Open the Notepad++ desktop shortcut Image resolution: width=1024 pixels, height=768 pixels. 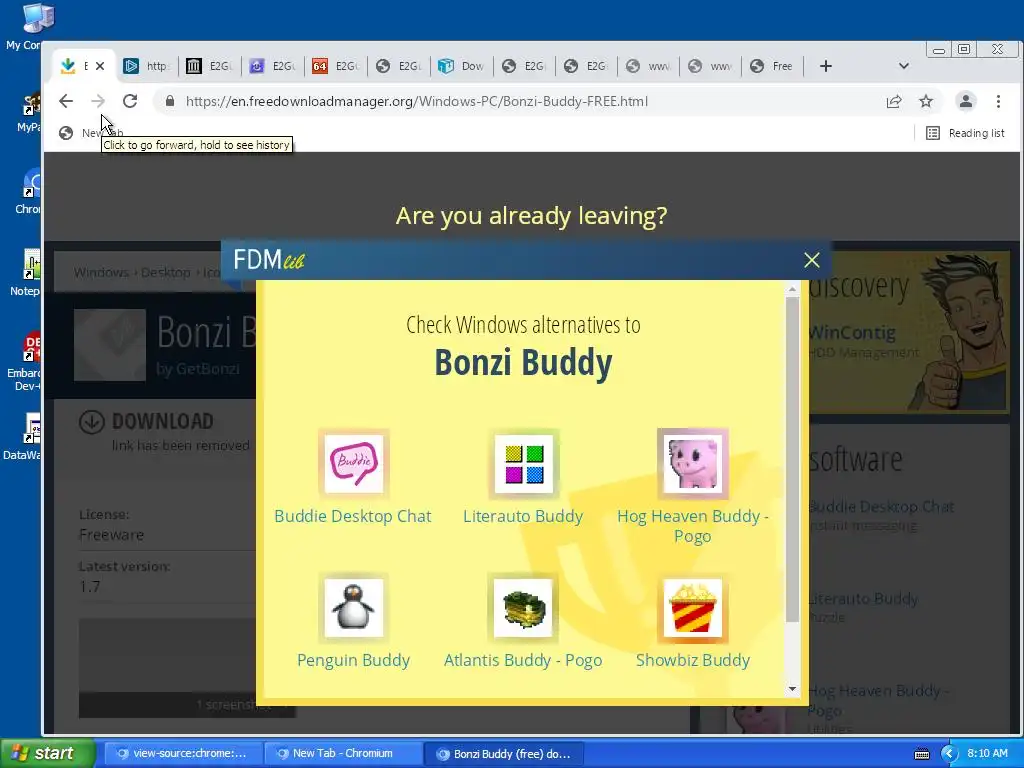[x=25, y=273]
